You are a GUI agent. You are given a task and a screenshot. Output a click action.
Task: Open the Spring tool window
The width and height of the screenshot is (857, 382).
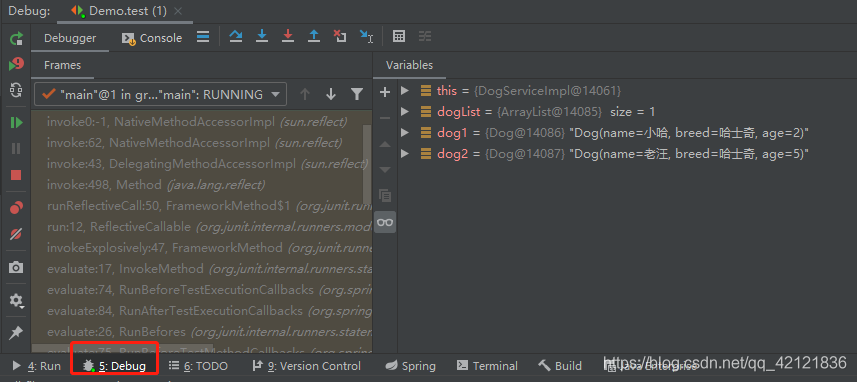point(410,366)
